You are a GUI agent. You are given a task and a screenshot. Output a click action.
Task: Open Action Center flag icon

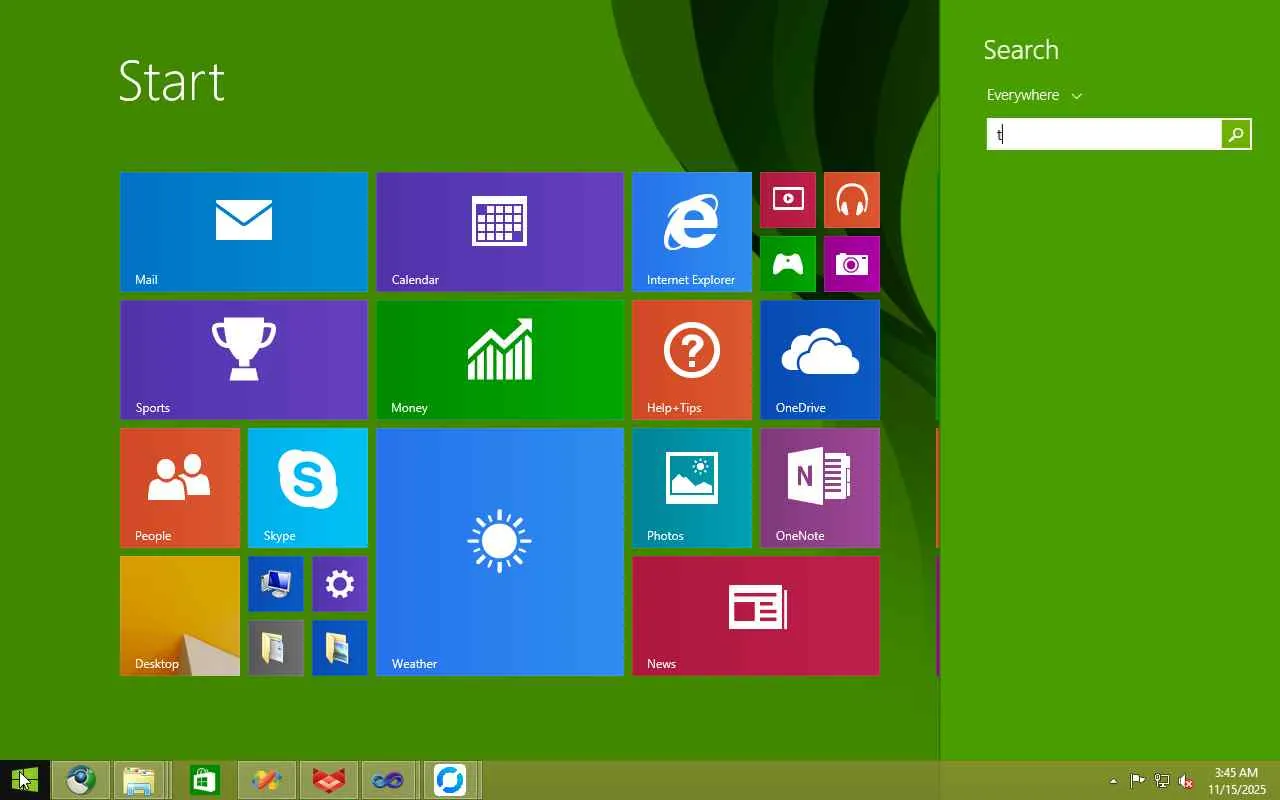point(1138,781)
